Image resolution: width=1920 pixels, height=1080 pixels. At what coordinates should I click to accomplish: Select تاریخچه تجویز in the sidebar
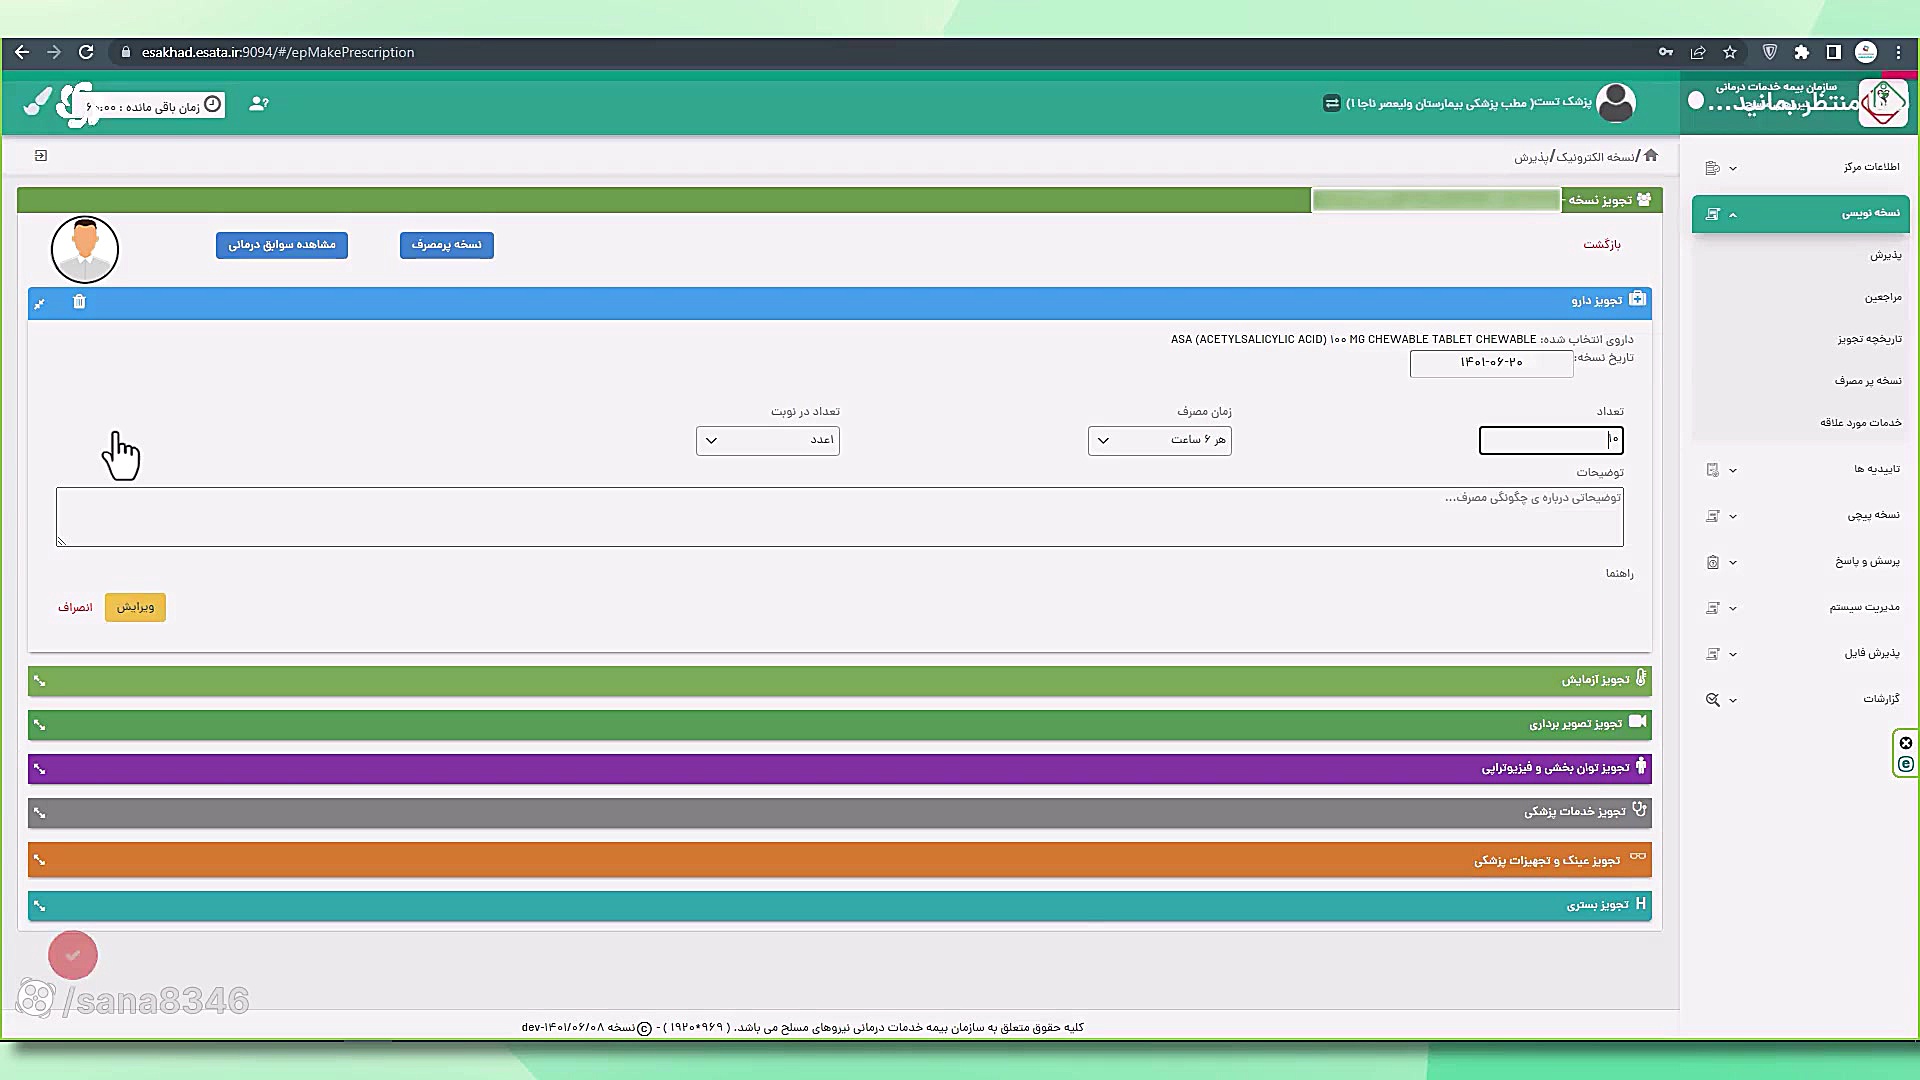1868,339
